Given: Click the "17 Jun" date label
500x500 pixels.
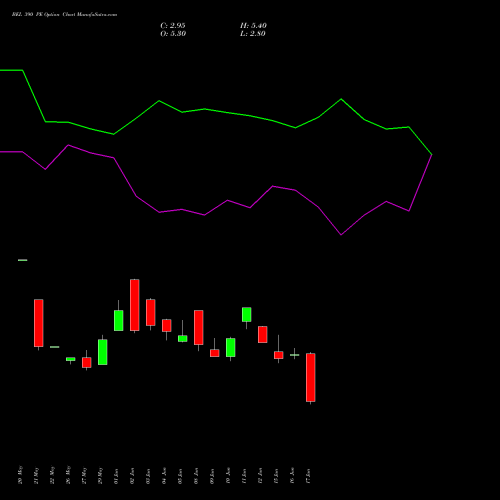Looking at the screenshot, I should (309, 476).
